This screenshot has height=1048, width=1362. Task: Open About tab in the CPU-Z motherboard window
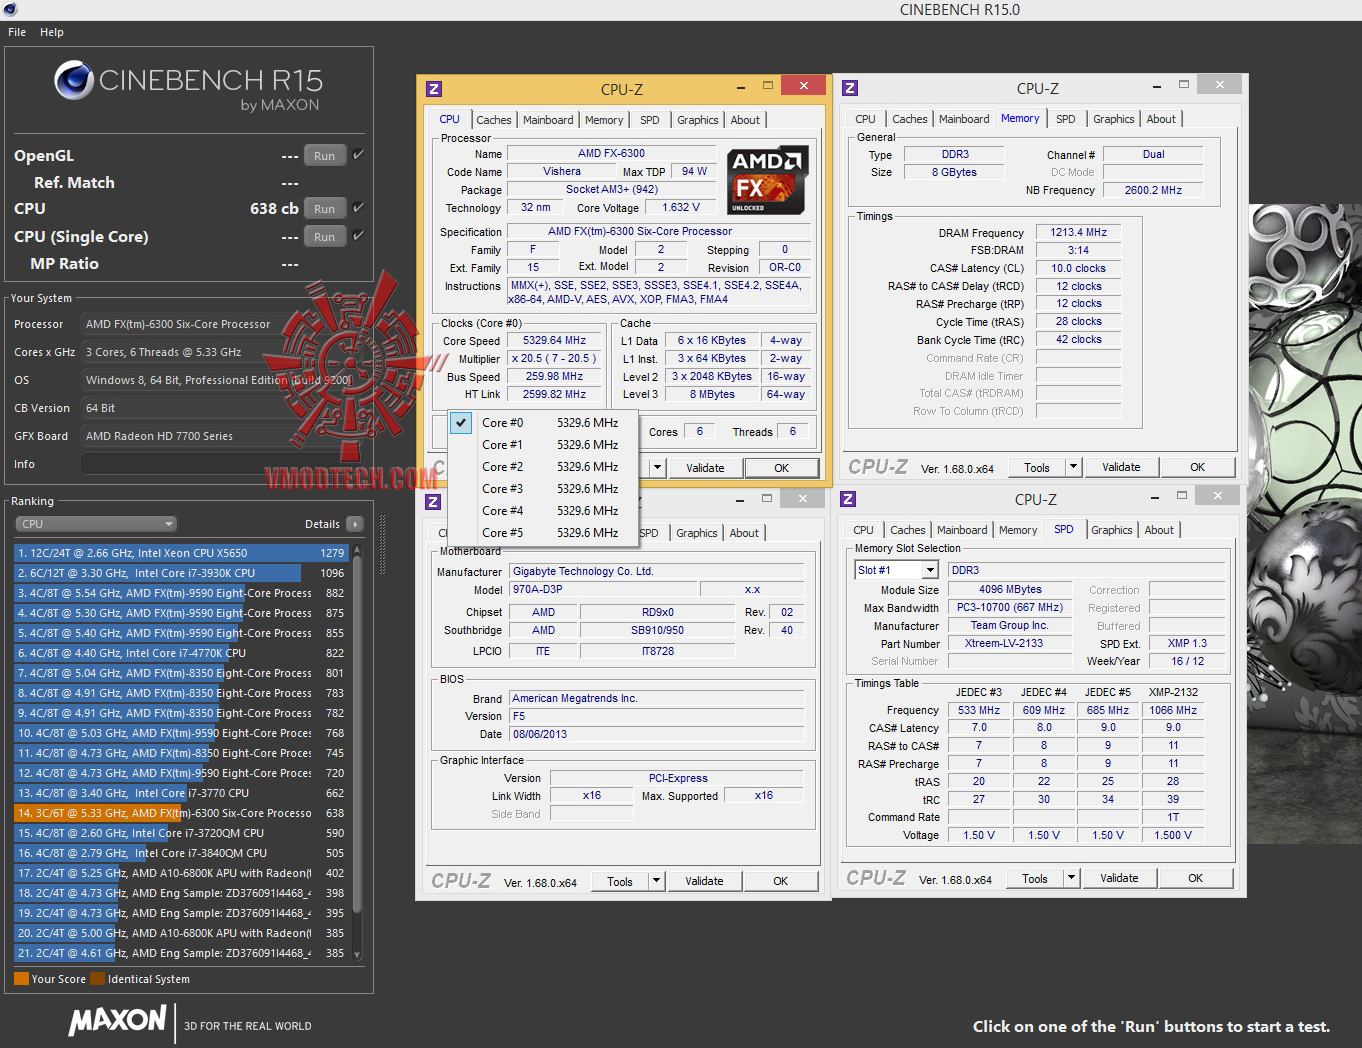[x=744, y=533]
